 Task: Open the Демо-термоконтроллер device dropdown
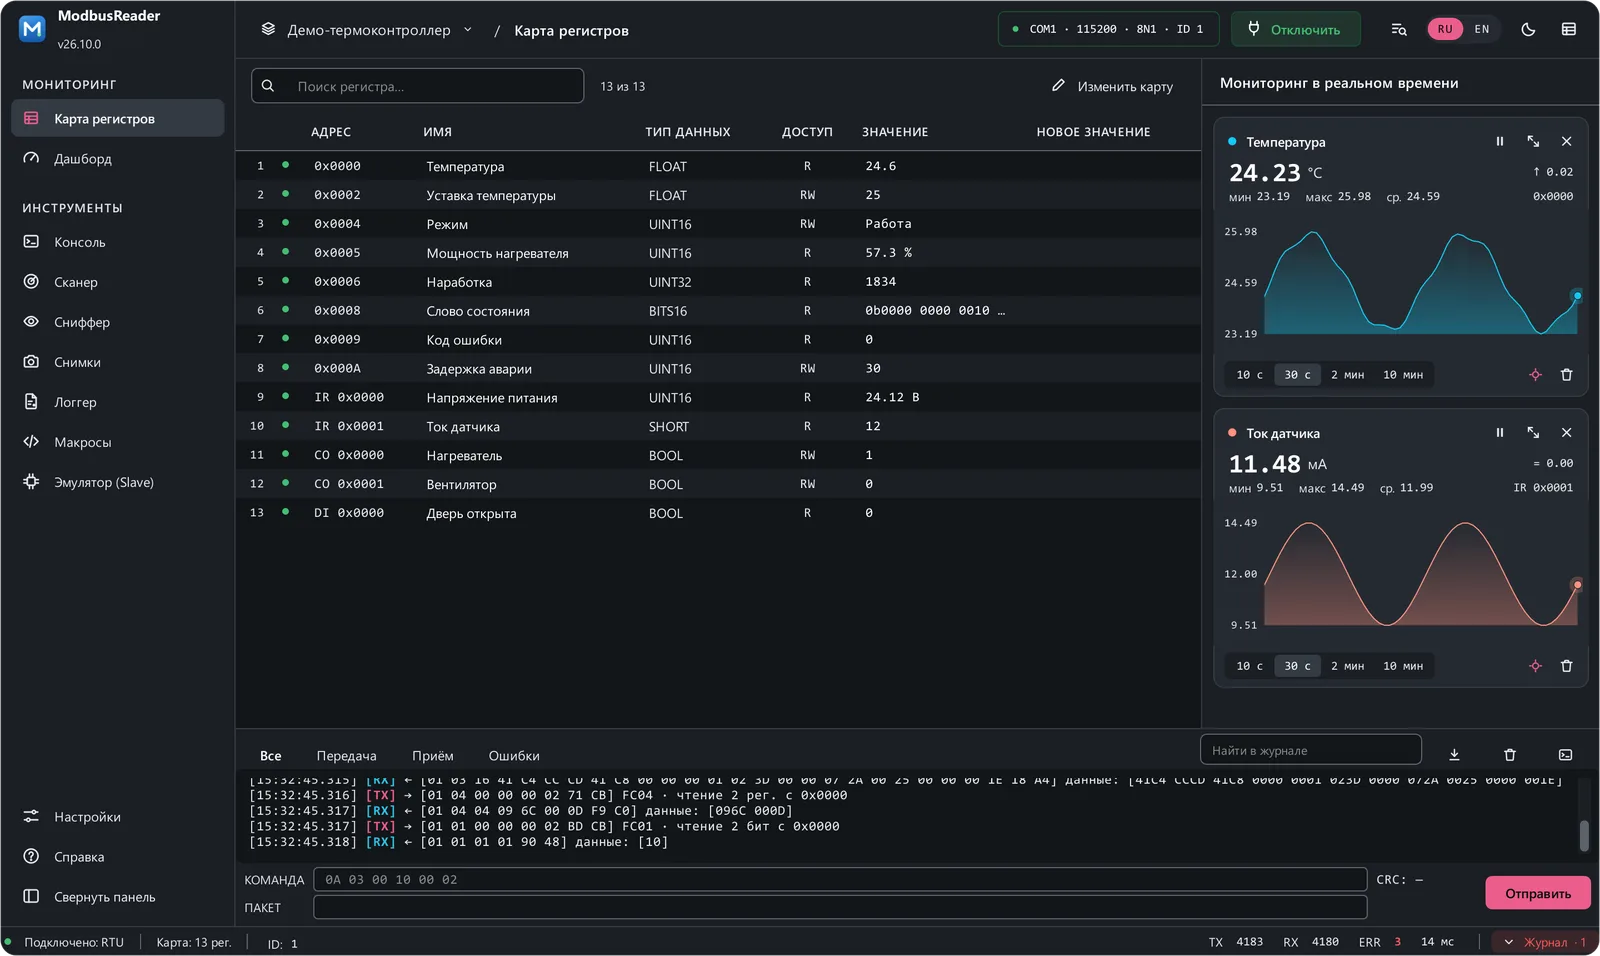(367, 30)
